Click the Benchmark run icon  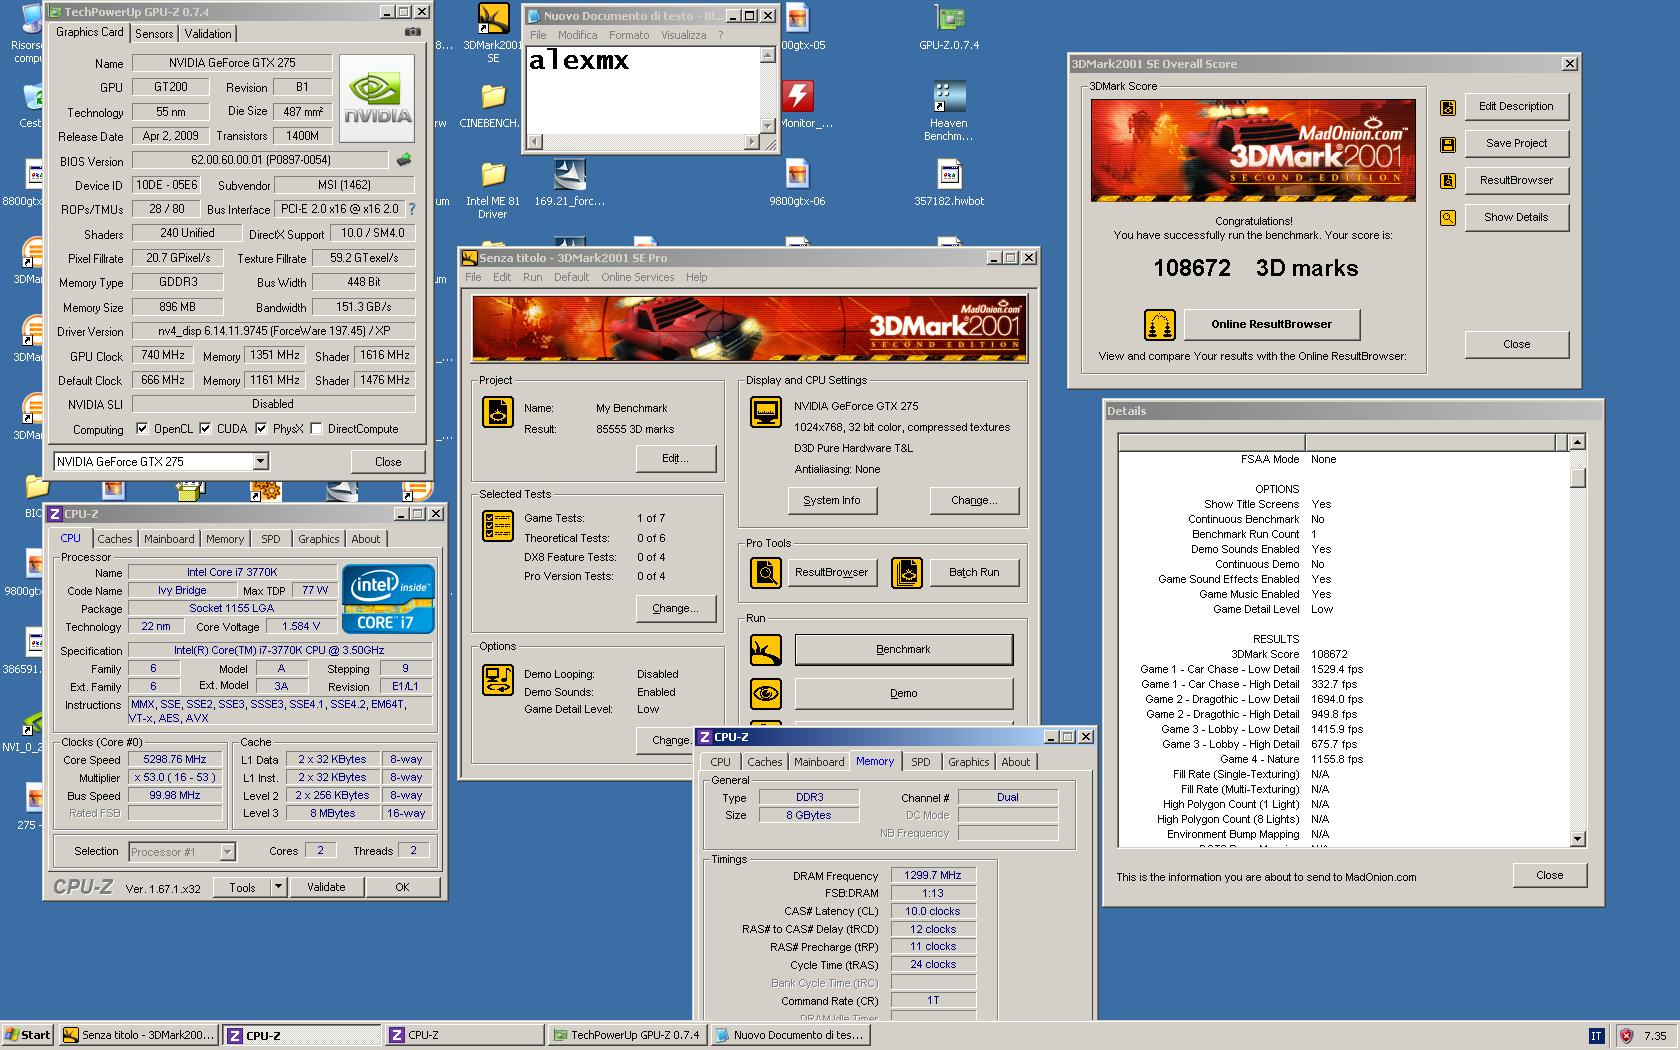[x=766, y=650]
